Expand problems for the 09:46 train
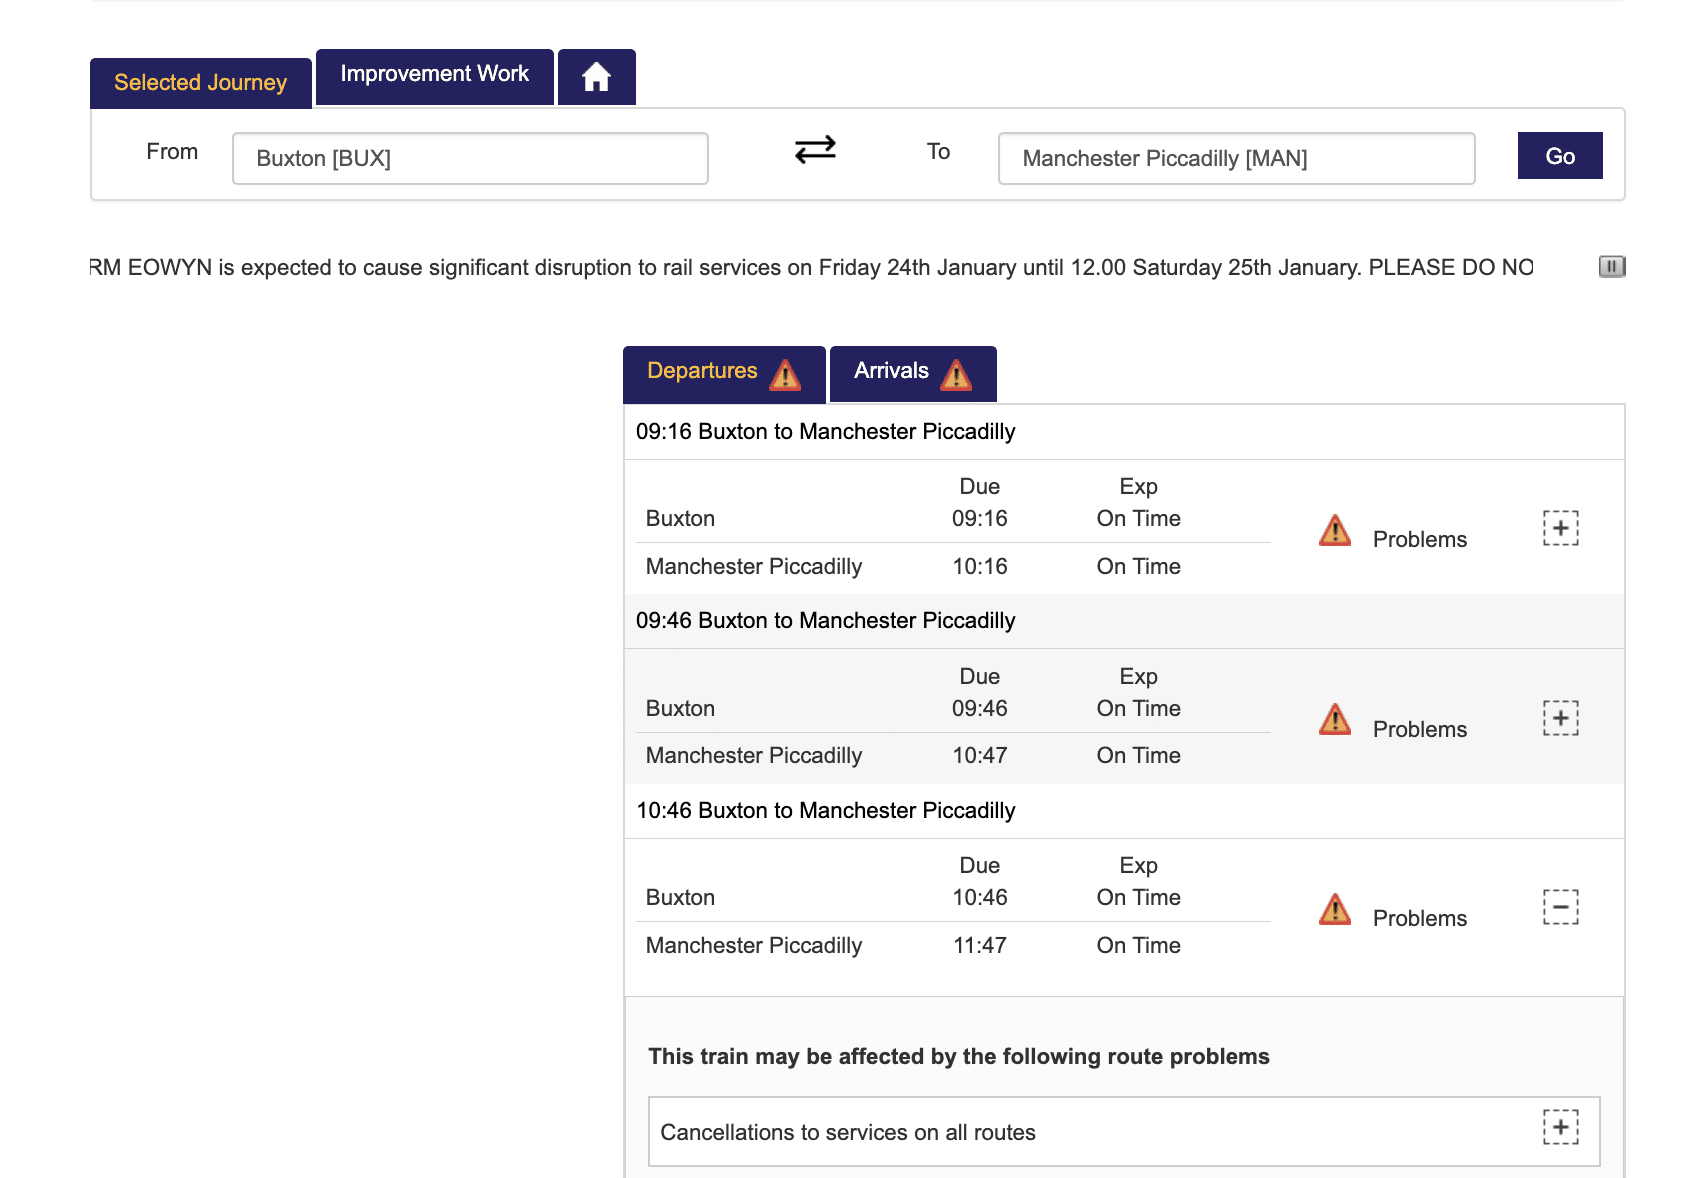1700x1178 pixels. [1560, 718]
